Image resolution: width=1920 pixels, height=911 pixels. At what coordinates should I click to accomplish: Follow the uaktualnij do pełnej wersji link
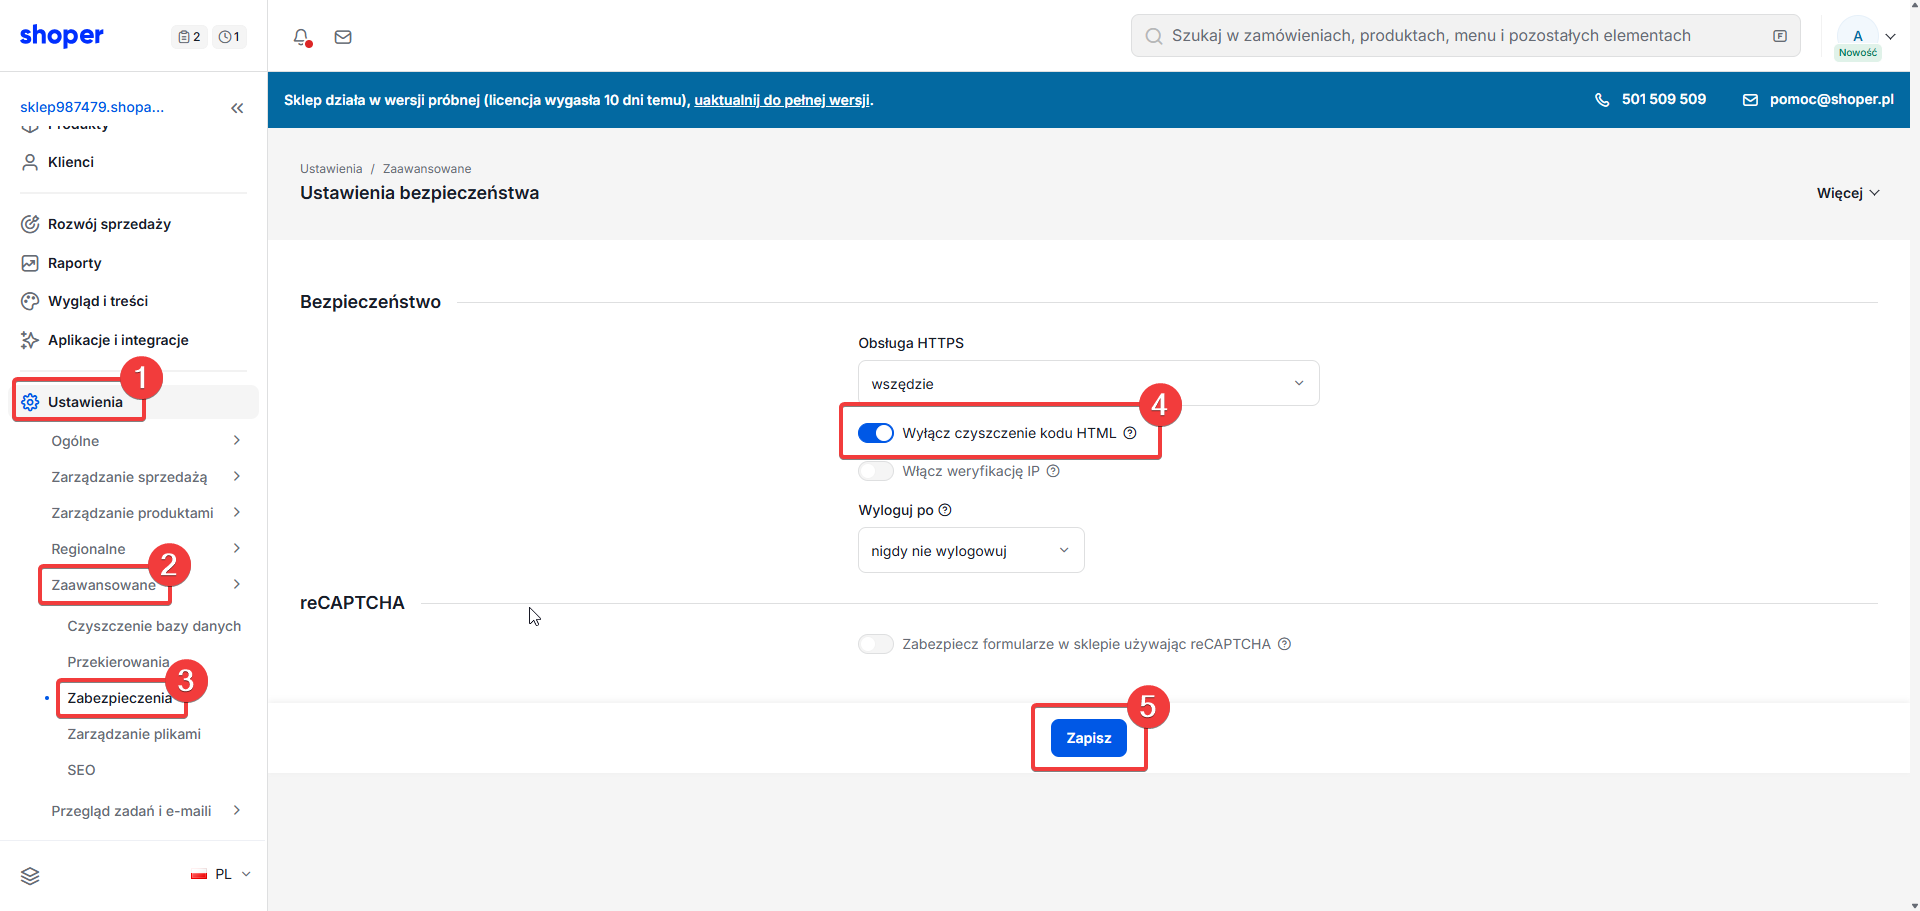[x=782, y=100]
